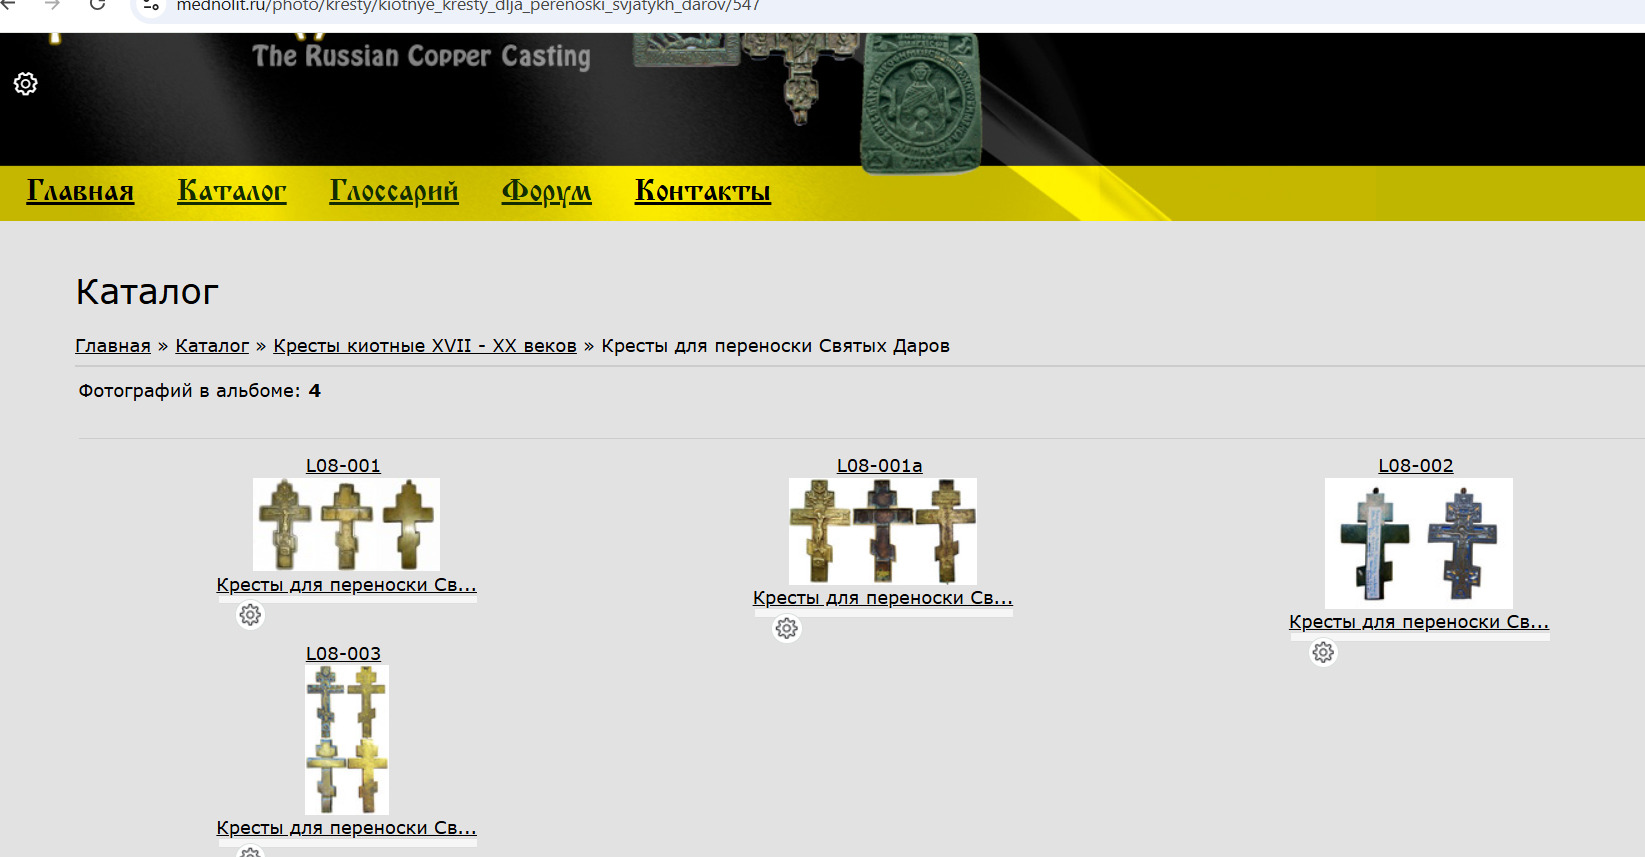Follow the Каталог breadcrumb link
The height and width of the screenshot is (857, 1645).
(x=212, y=346)
